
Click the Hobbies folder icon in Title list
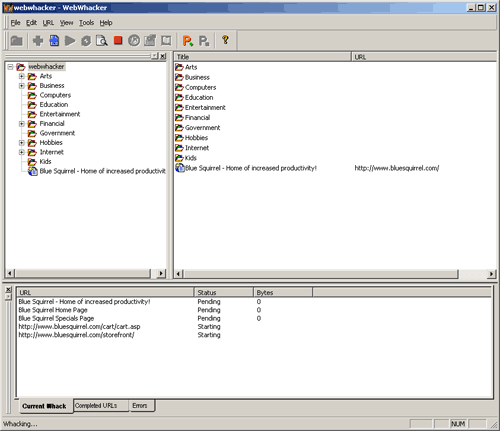(x=179, y=138)
